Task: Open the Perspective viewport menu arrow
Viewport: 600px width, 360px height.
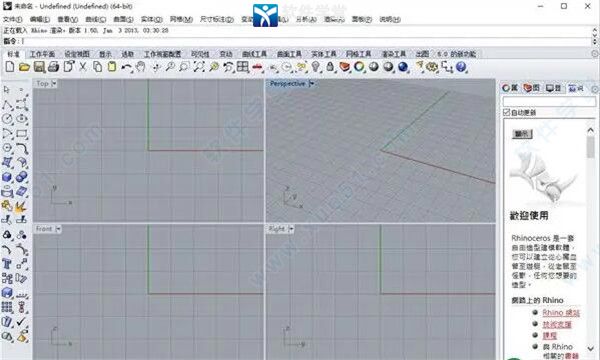Action: [311, 83]
